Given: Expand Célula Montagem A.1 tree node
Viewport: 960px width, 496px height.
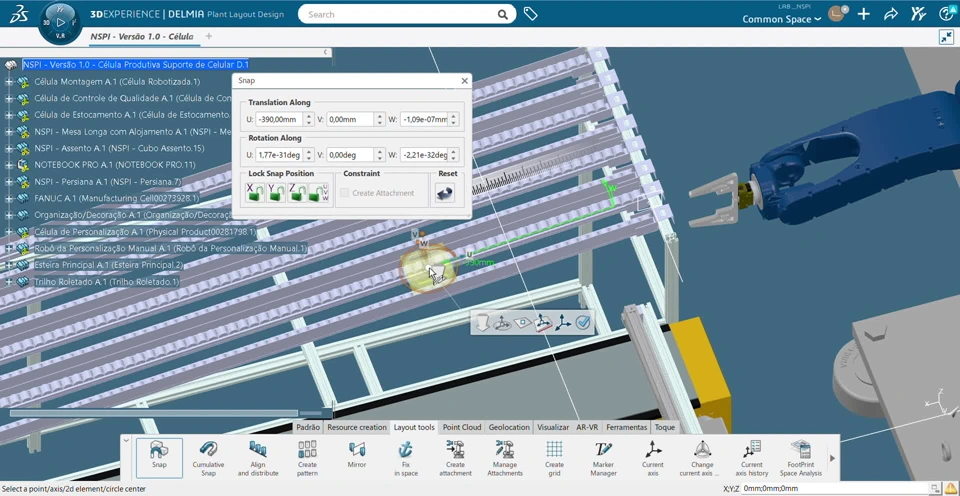Looking at the screenshot, I should click(x=9, y=81).
